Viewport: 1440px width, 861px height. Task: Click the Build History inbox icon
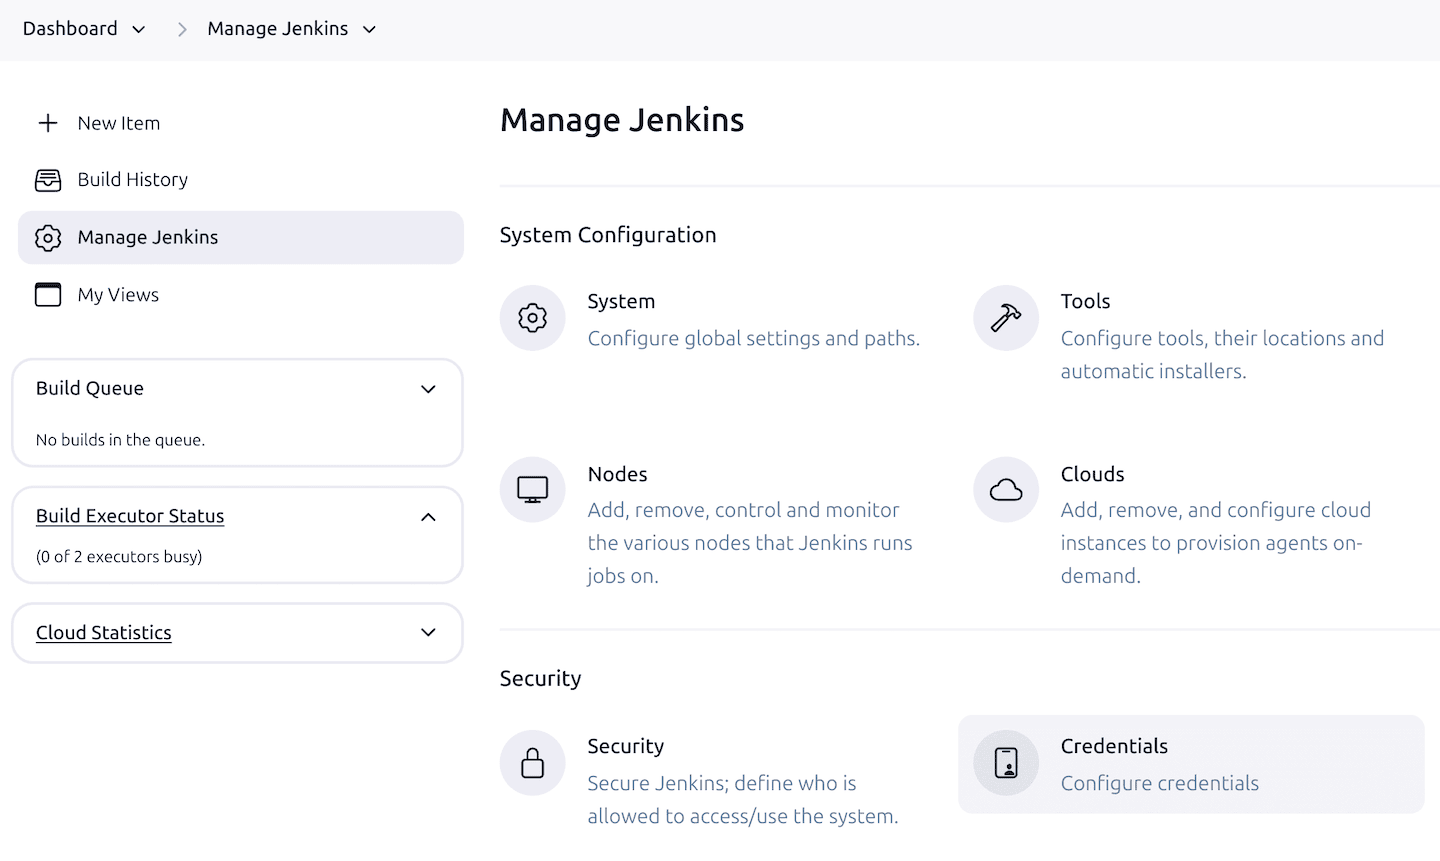pyautogui.click(x=48, y=180)
